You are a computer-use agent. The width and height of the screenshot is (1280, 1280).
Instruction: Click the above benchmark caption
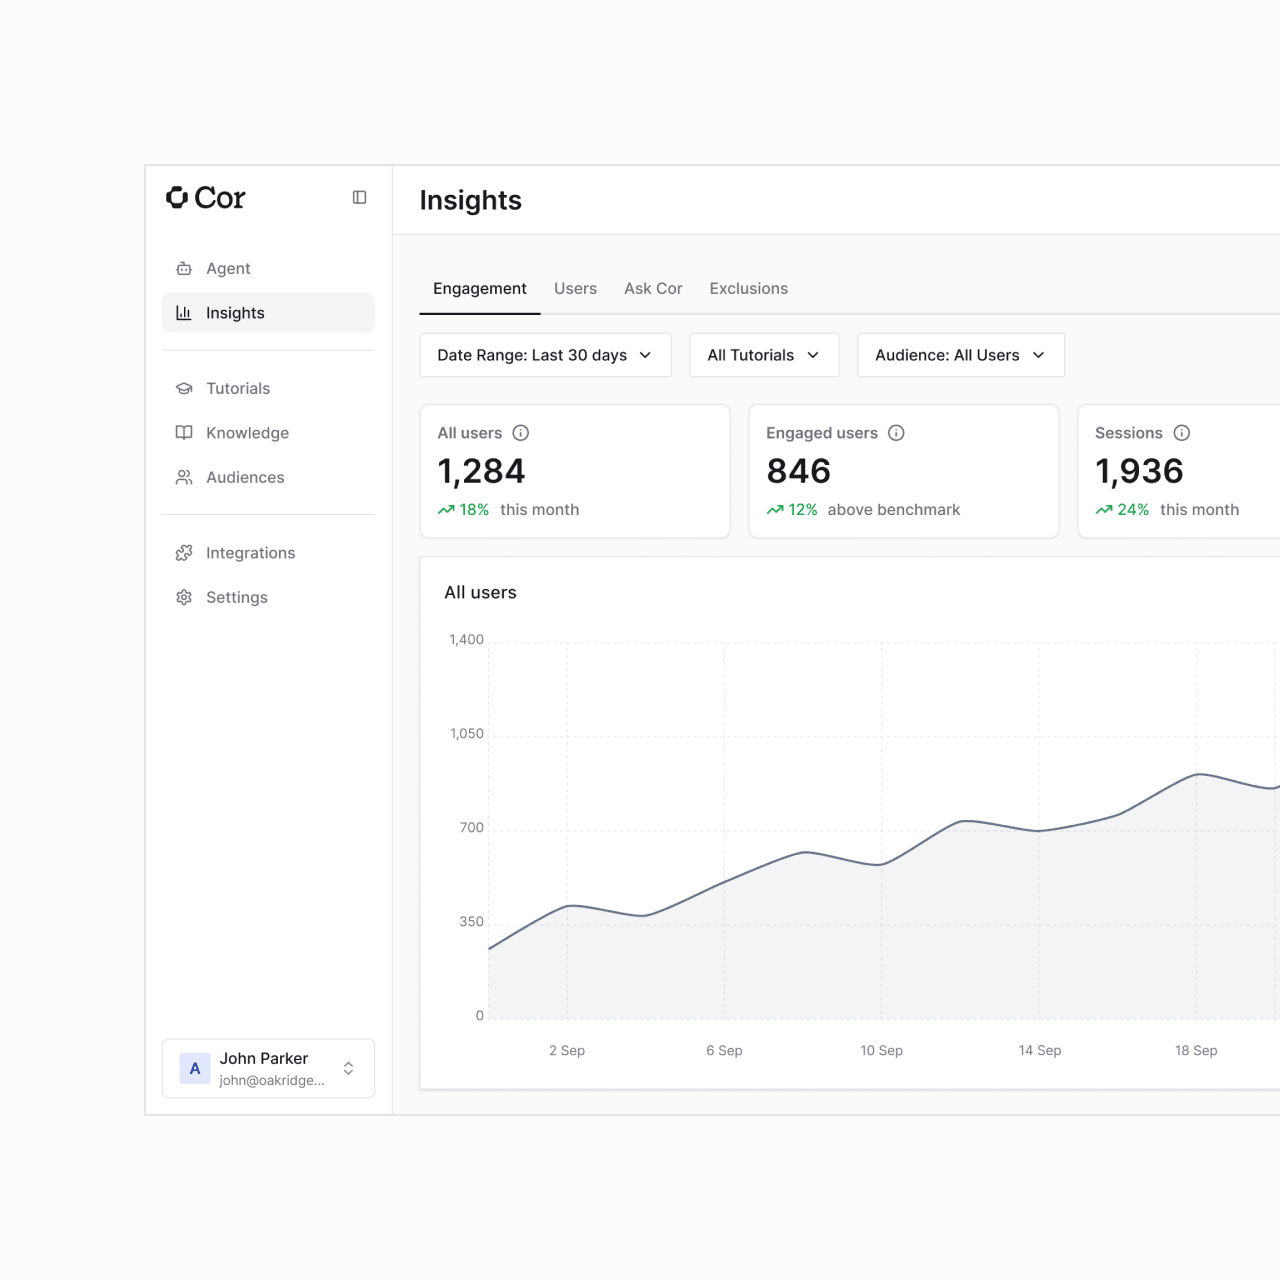click(894, 510)
